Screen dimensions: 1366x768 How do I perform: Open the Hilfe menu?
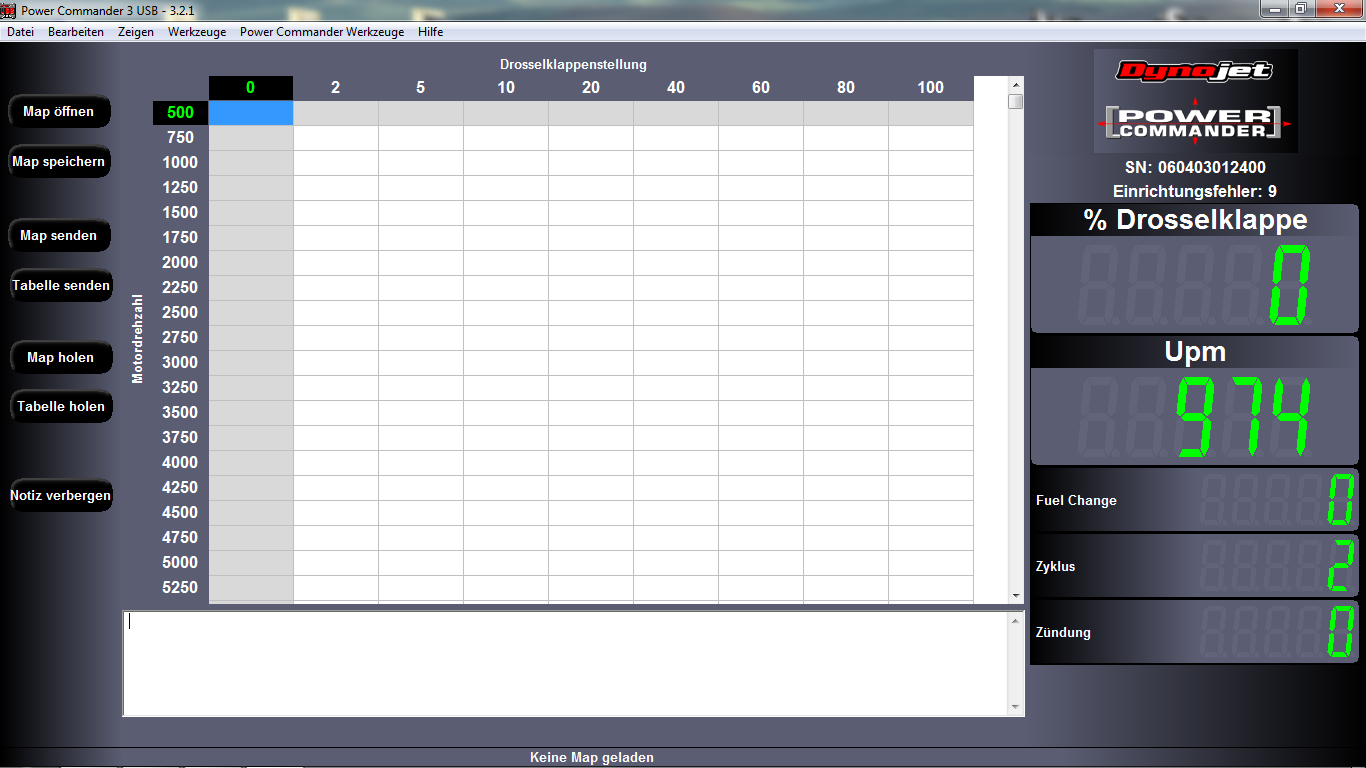tap(430, 32)
